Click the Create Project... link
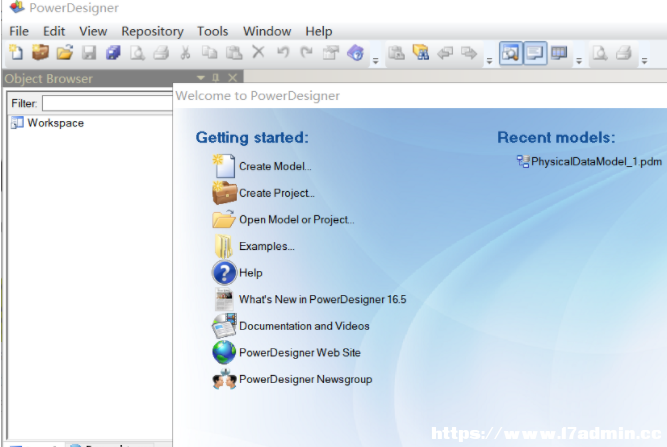Screen dimensions: 667x447 [277, 193]
